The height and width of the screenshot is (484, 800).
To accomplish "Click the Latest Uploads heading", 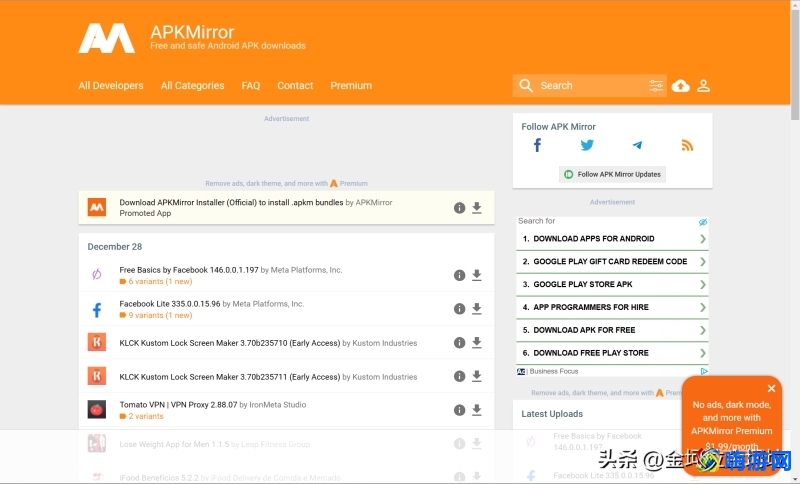I will click(552, 414).
